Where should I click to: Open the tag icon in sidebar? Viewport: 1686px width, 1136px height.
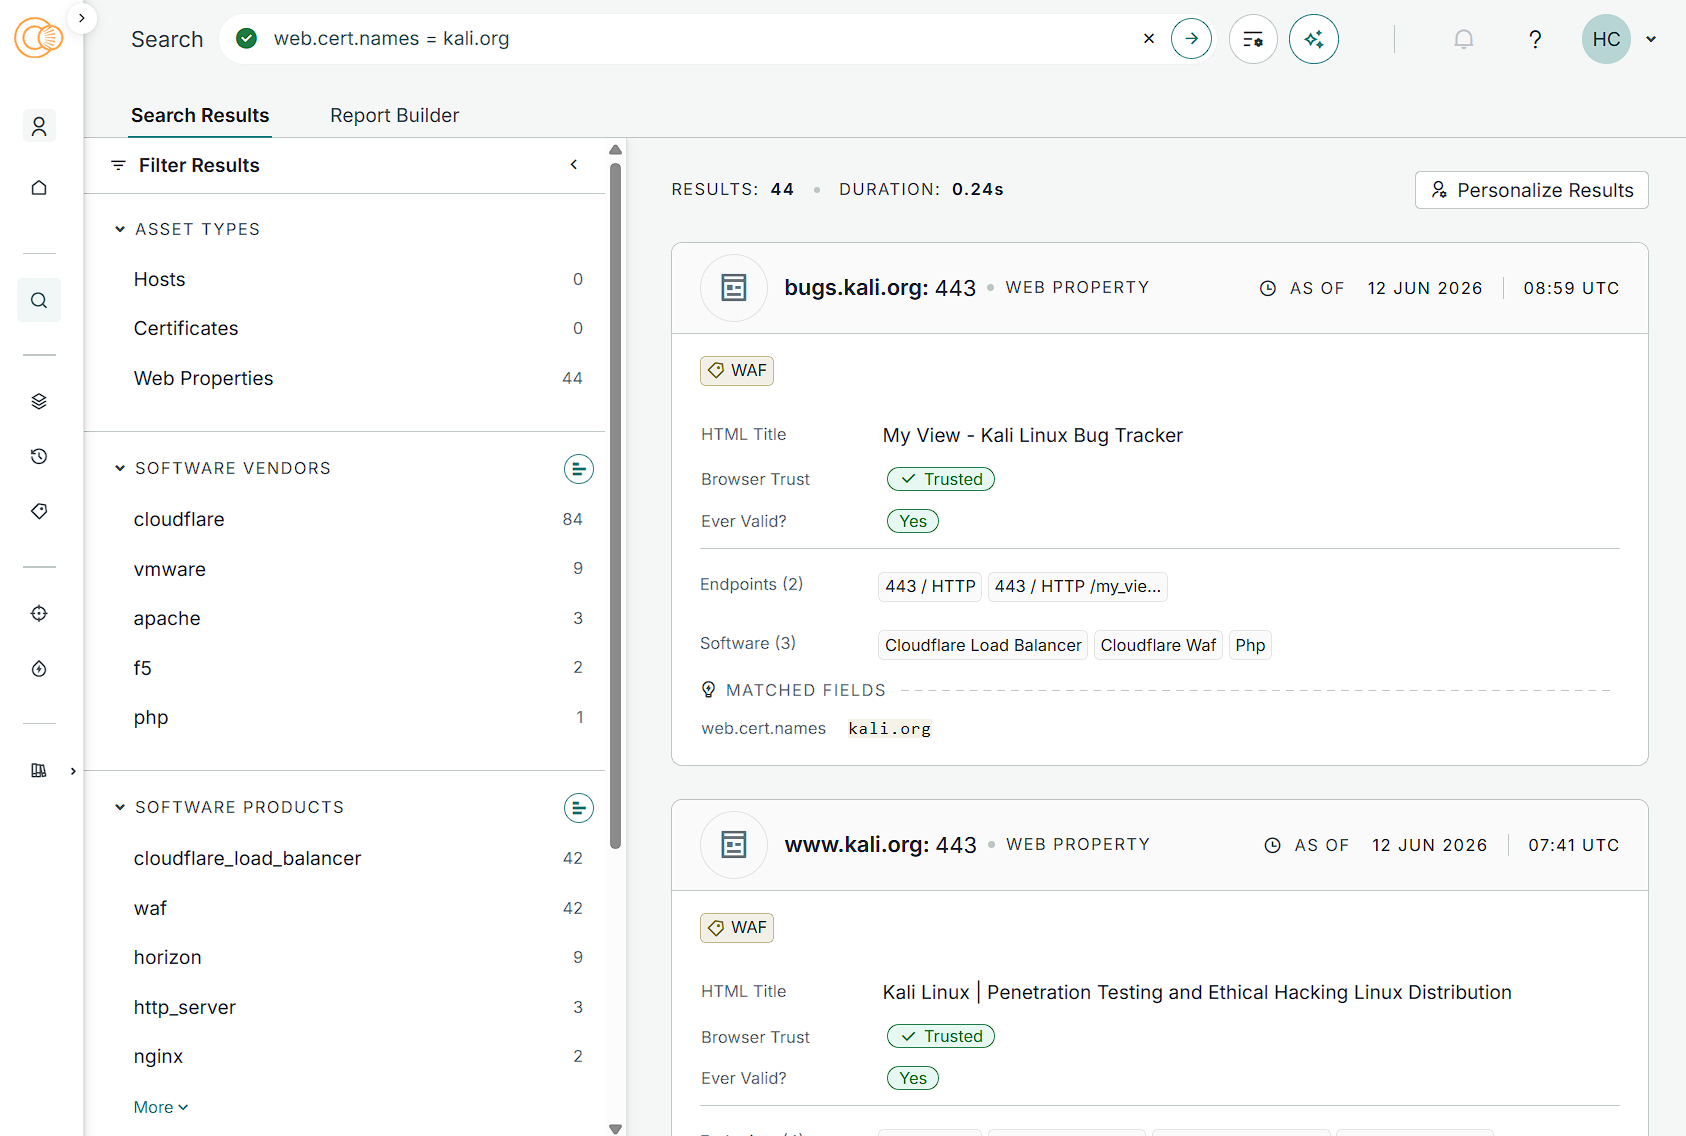(39, 511)
